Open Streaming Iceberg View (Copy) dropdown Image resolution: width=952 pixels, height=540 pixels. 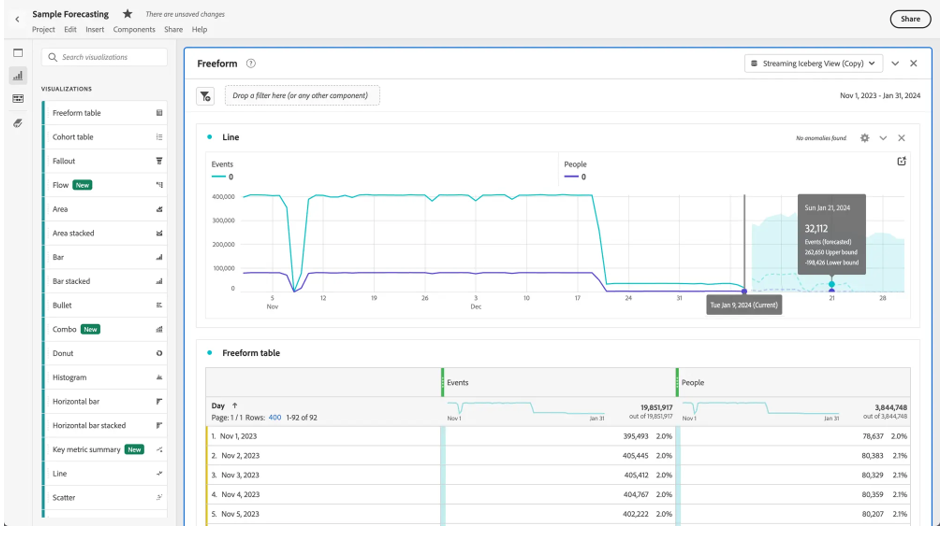tap(813, 63)
